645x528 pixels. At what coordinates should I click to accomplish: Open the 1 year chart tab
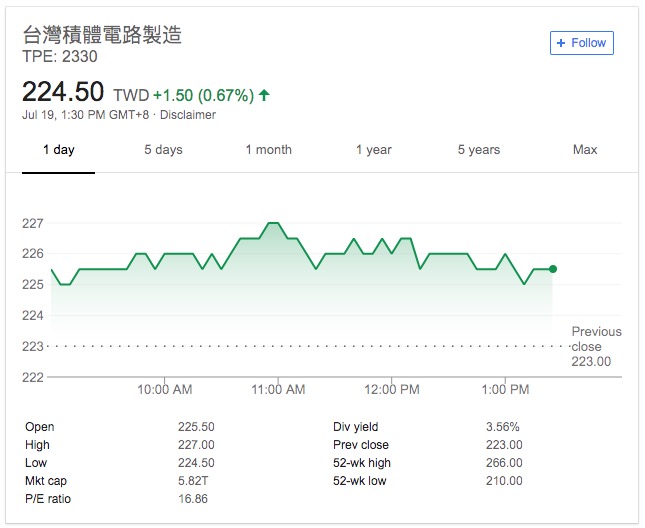click(374, 150)
